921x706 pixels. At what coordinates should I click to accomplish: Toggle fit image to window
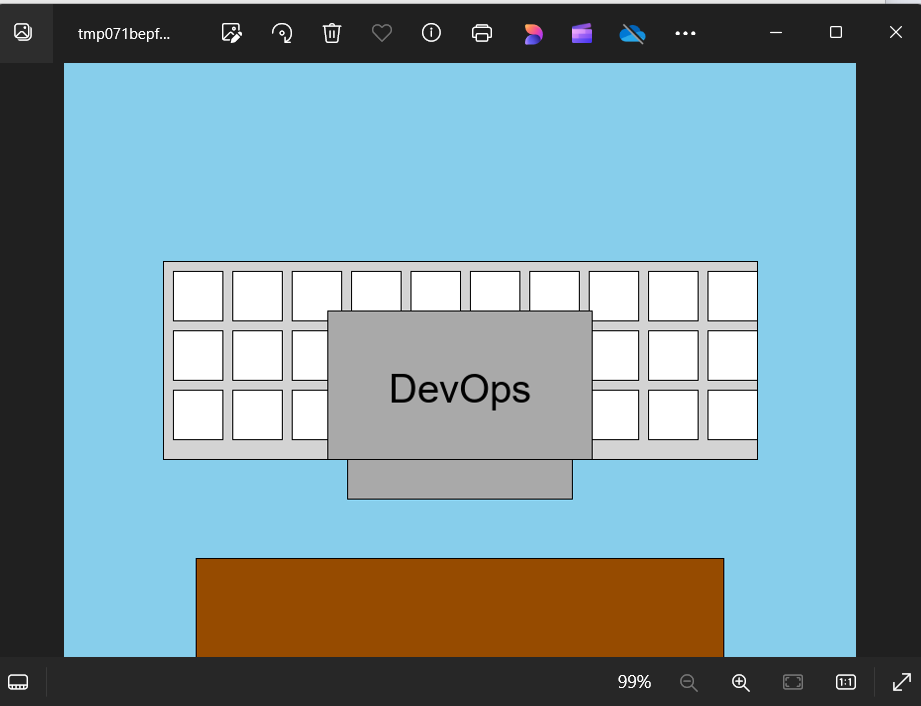(792, 682)
